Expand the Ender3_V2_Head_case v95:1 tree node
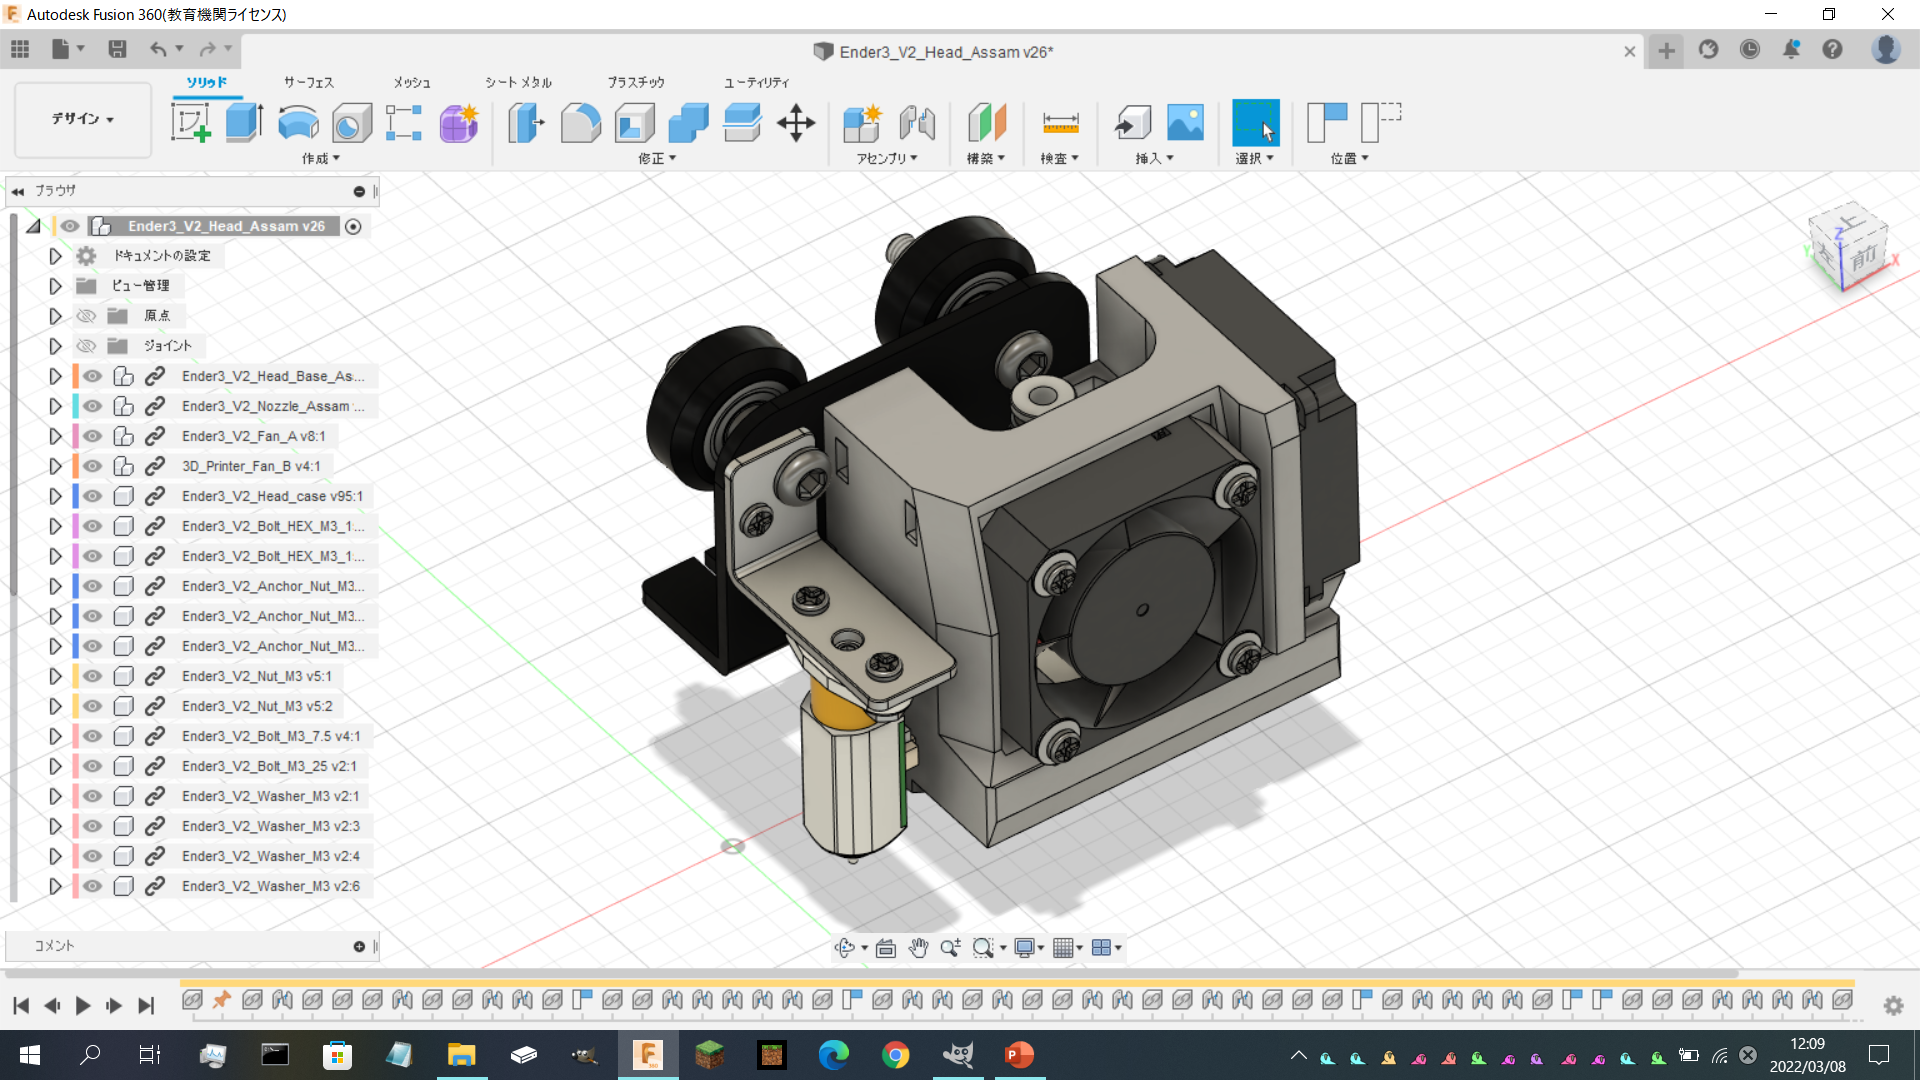Image resolution: width=1920 pixels, height=1080 pixels. [x=55, y=496]
